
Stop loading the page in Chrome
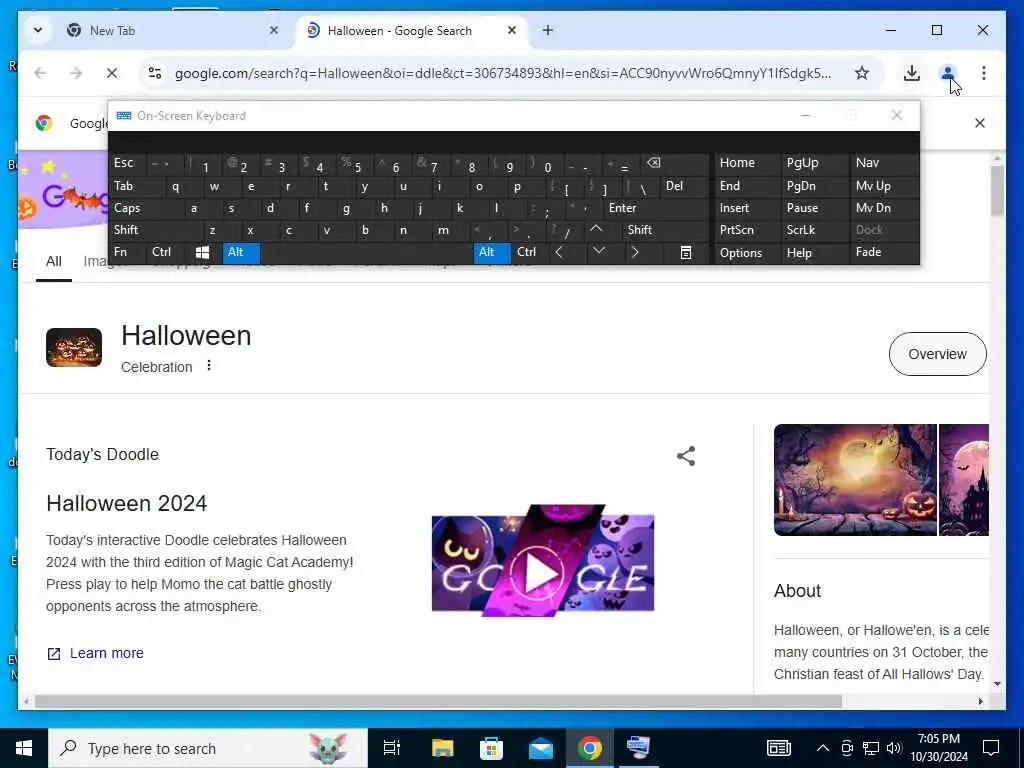pyautogui.click(x=112, y=73)
